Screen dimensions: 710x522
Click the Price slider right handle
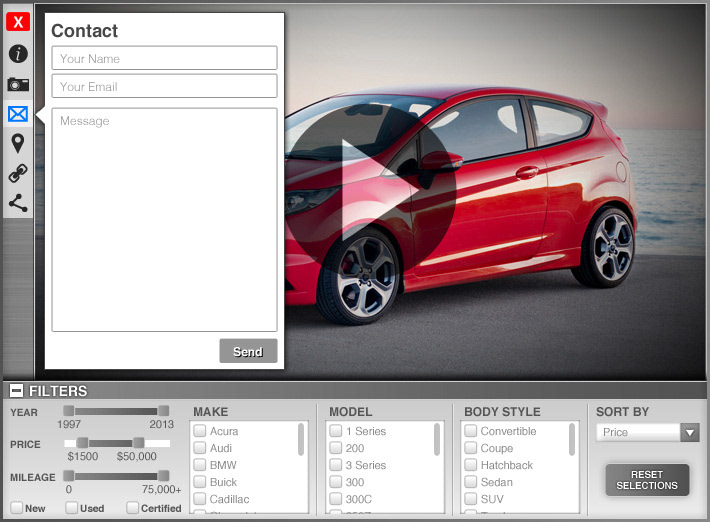coord(139,443)
